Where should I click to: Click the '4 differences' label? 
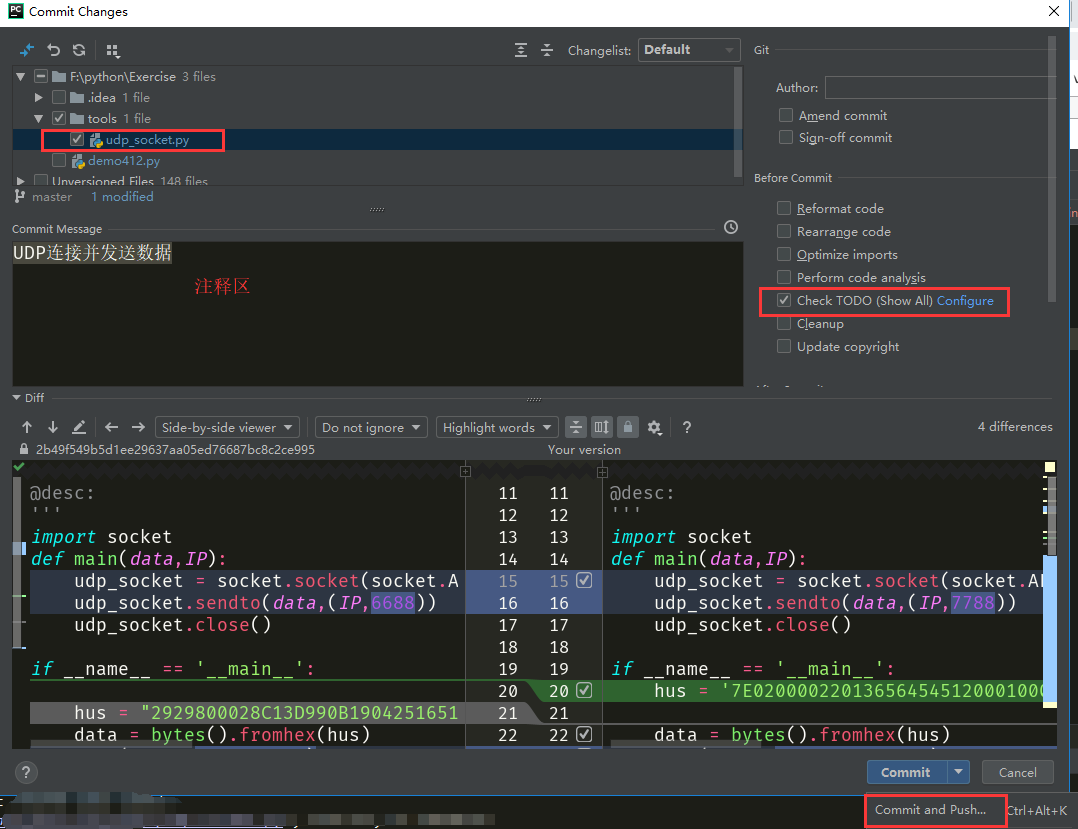[x=1015, y=426]
